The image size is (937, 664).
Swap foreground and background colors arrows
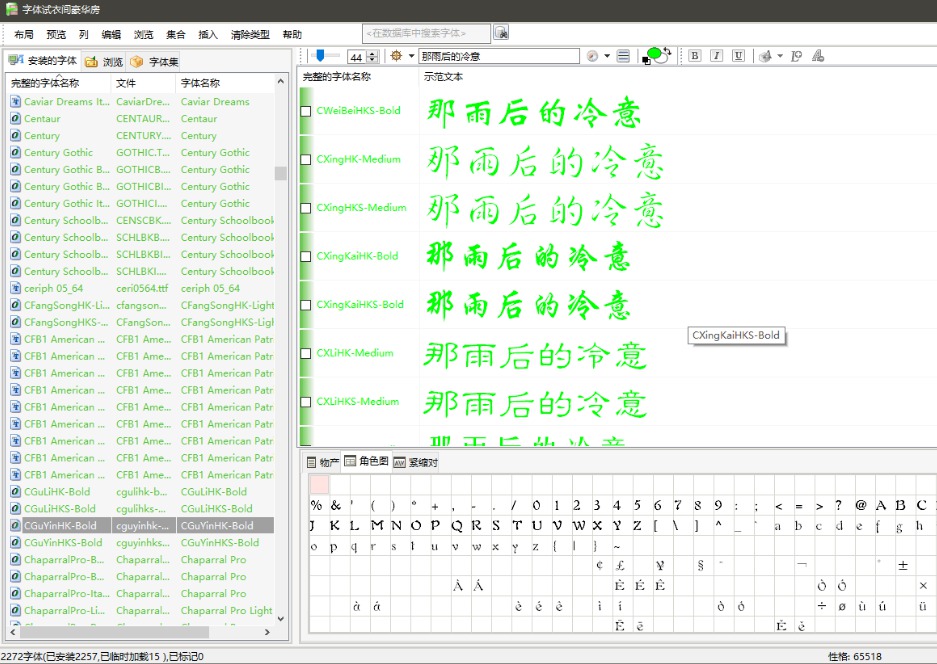click(x=667, y=51)
